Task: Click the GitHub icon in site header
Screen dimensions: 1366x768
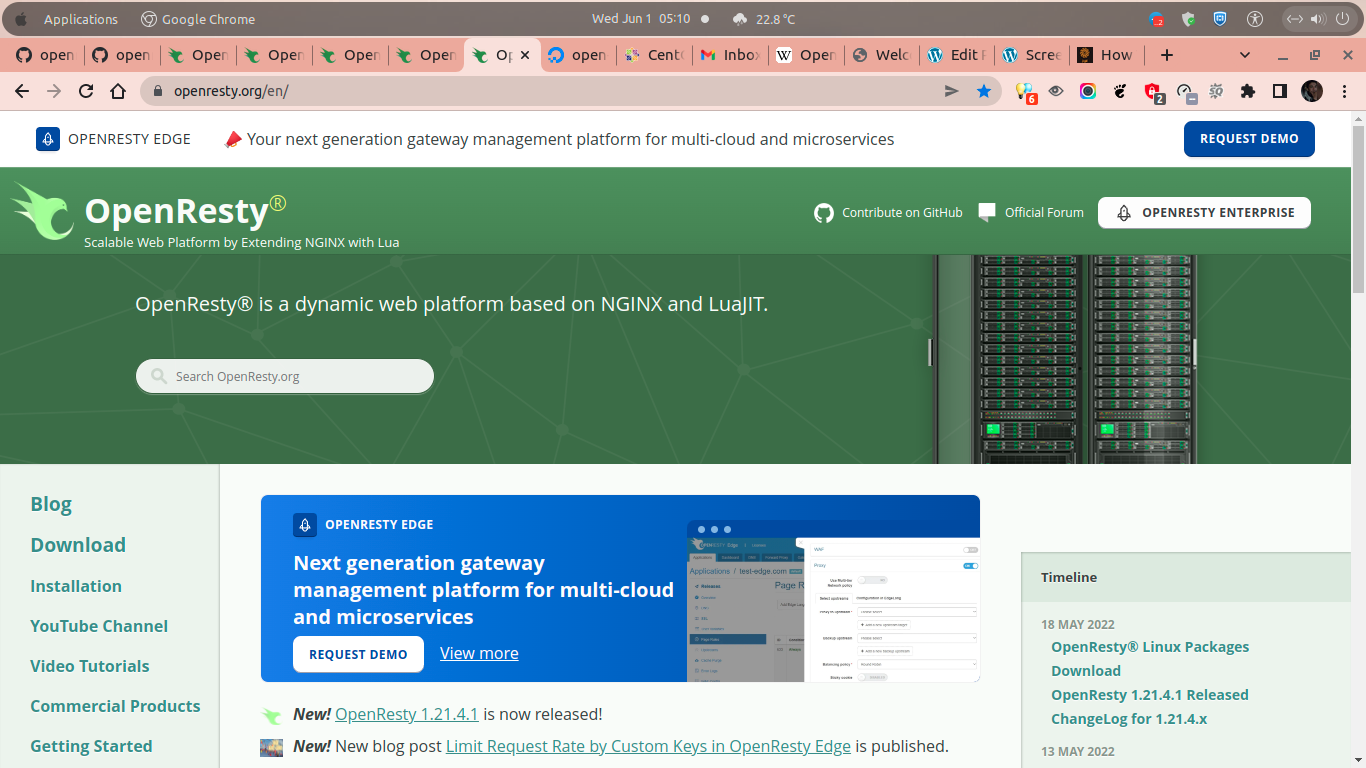Action: pyautogui.click(x=824, y=212)
